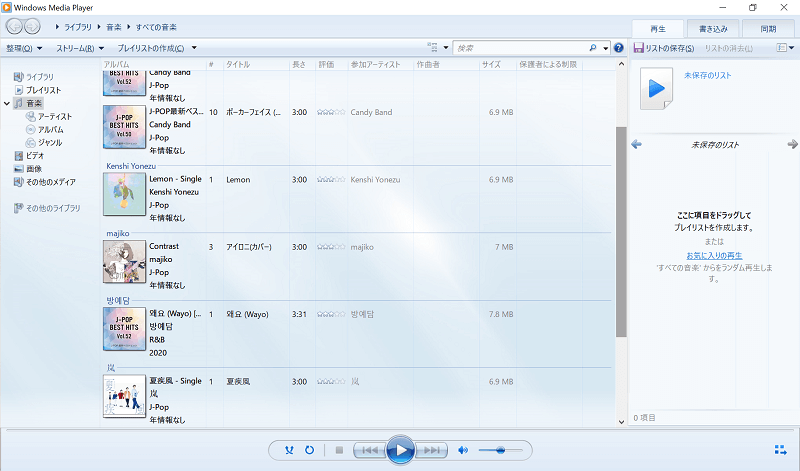Image resolution: width=800 pixels, height=471 pixels.
Task: Collapse the 音楽 tree node arrow
Action: [7, 104]
